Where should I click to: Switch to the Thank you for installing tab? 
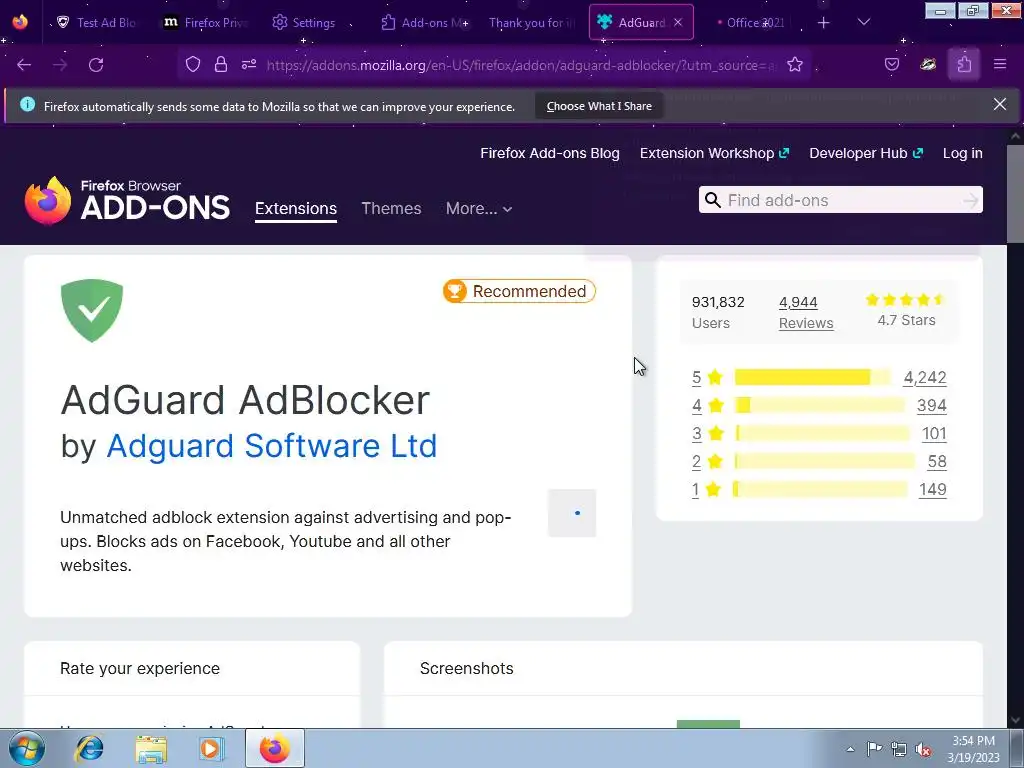[x=532, y=22]
